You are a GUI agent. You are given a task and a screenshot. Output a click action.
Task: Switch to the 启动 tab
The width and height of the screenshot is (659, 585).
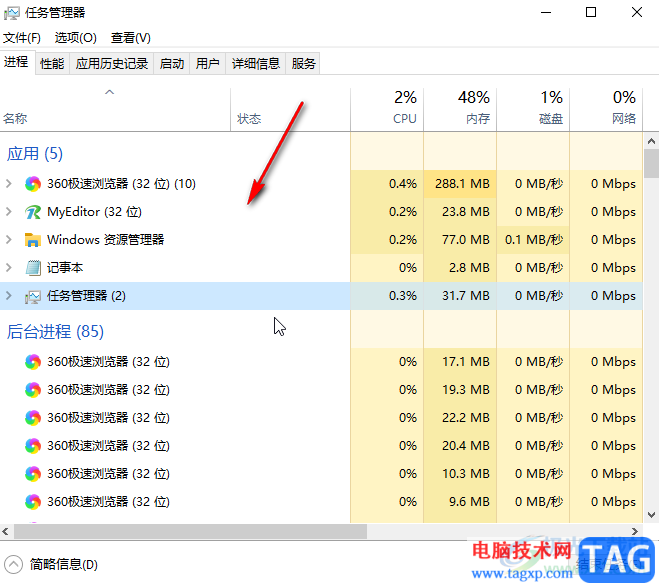[x=172, y=63]
